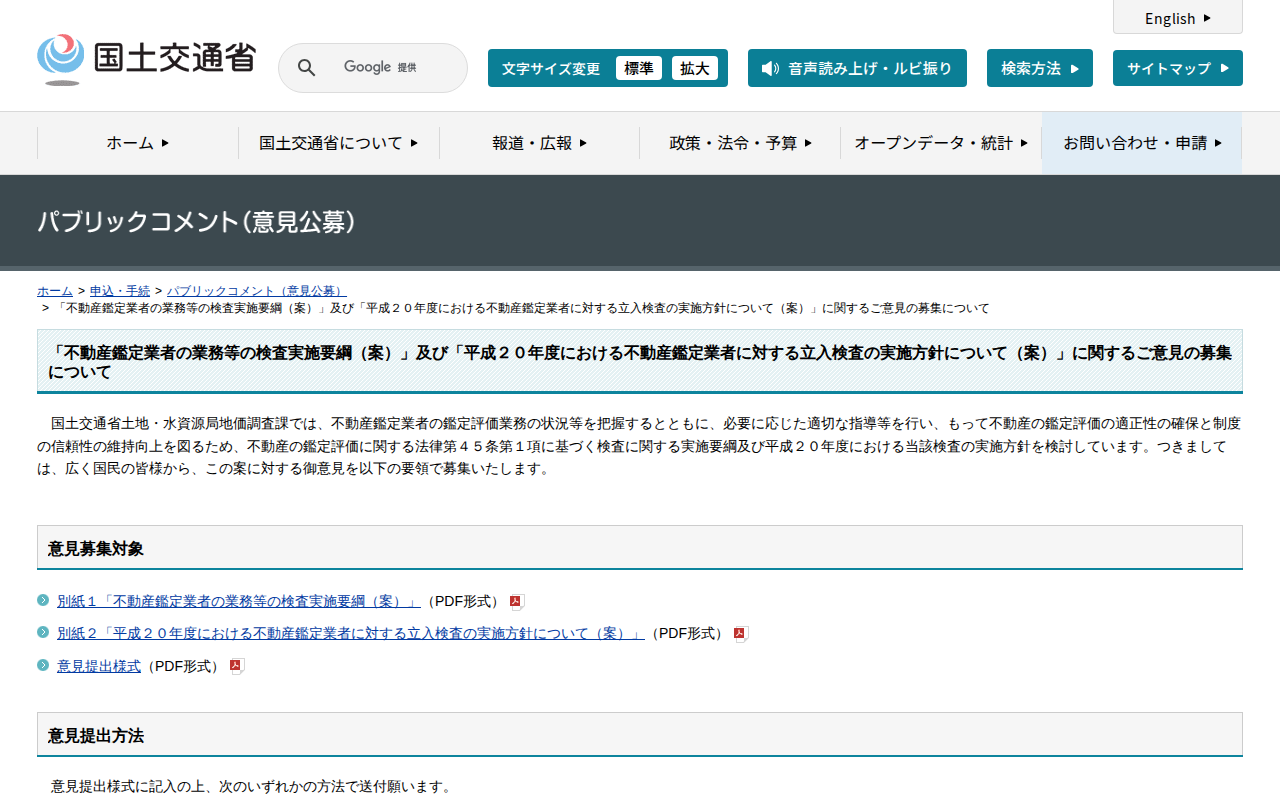The width and height of the screenshot is (1280, 800).
Task: Set text size to 標準
Action: [638, 68]
